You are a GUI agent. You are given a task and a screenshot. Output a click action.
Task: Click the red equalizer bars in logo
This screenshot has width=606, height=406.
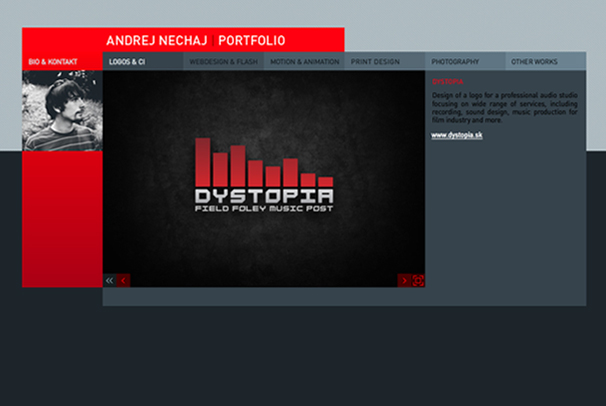pyautogui.click(x=260, y=165)
